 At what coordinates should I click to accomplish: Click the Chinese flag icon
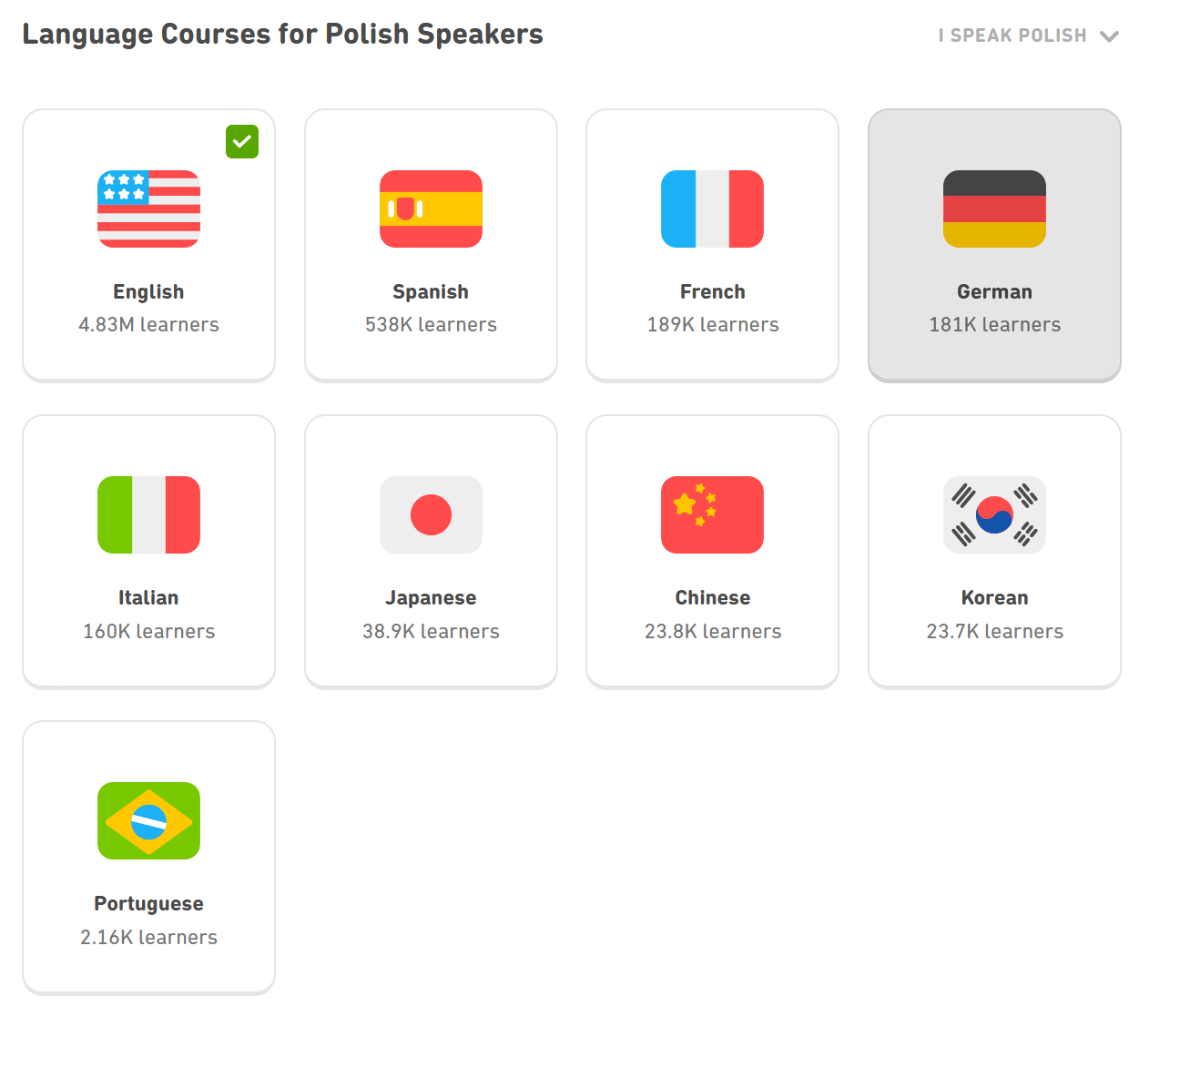click(712, 515)
